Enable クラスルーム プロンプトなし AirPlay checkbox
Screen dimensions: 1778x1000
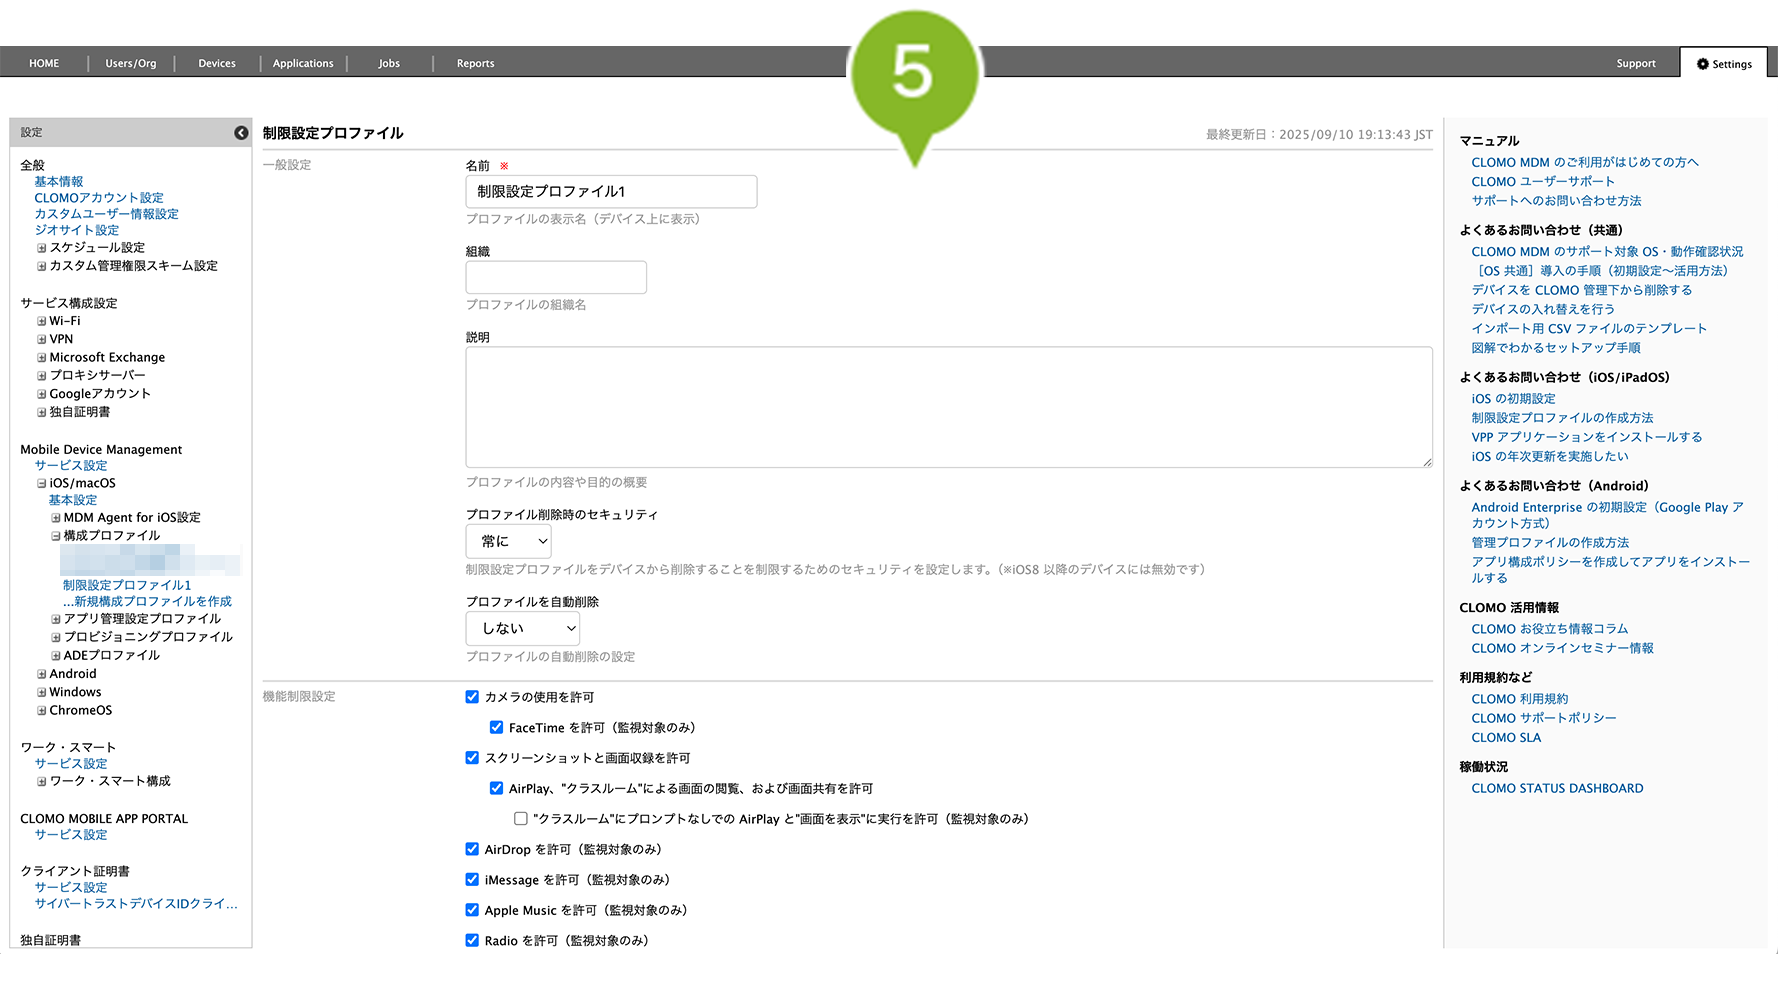521,819
